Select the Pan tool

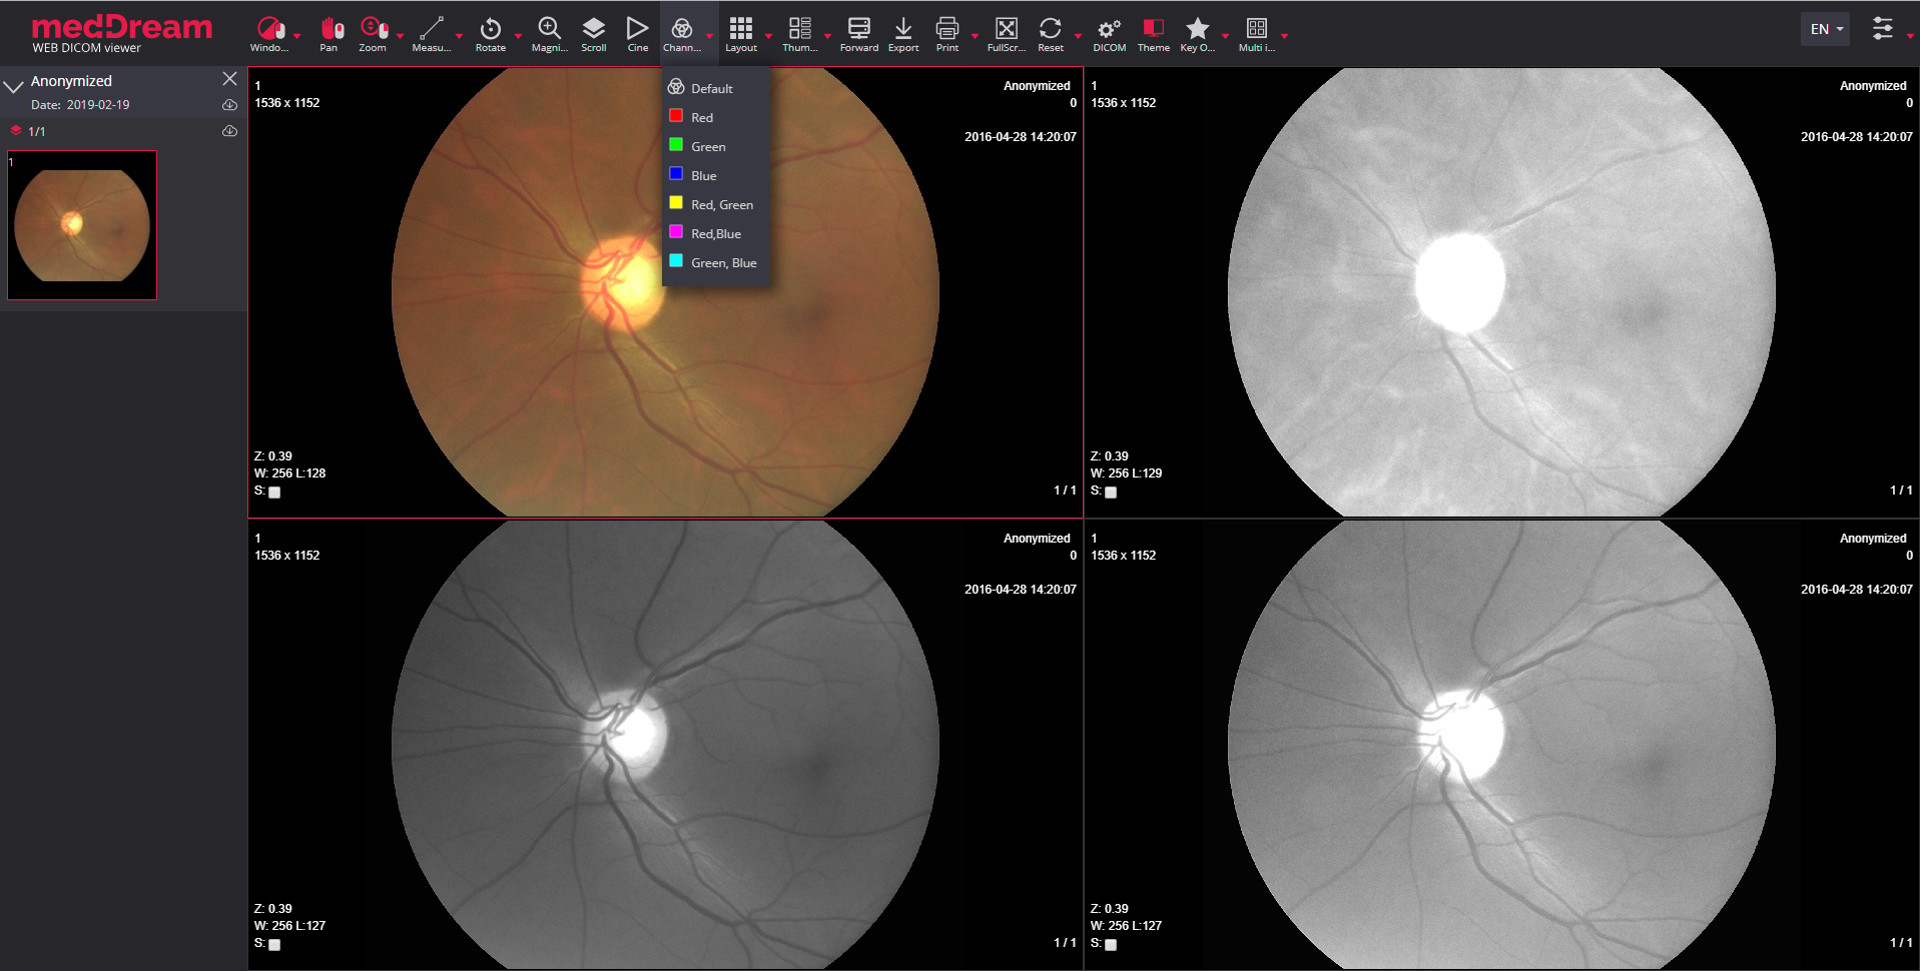329,33
